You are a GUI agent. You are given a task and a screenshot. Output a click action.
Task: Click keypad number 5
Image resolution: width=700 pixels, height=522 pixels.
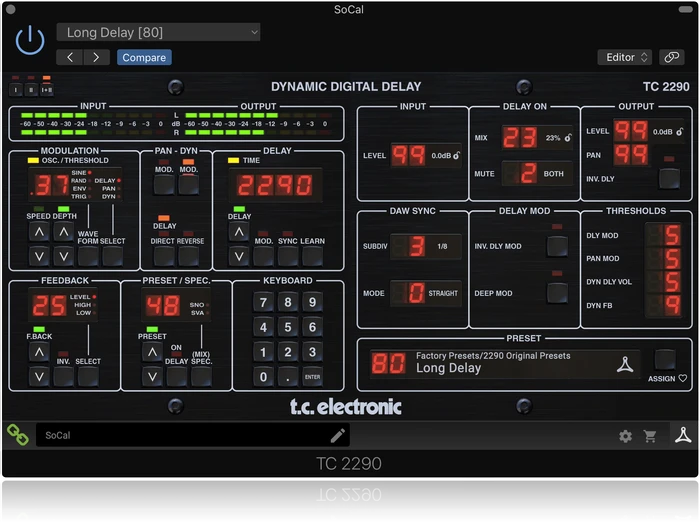[288, 327]
